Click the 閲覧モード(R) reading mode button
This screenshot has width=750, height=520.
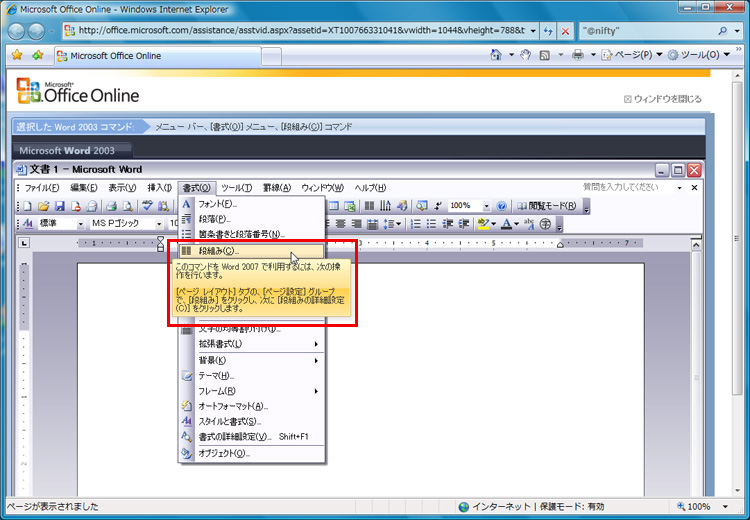click(x=547, y=206)
